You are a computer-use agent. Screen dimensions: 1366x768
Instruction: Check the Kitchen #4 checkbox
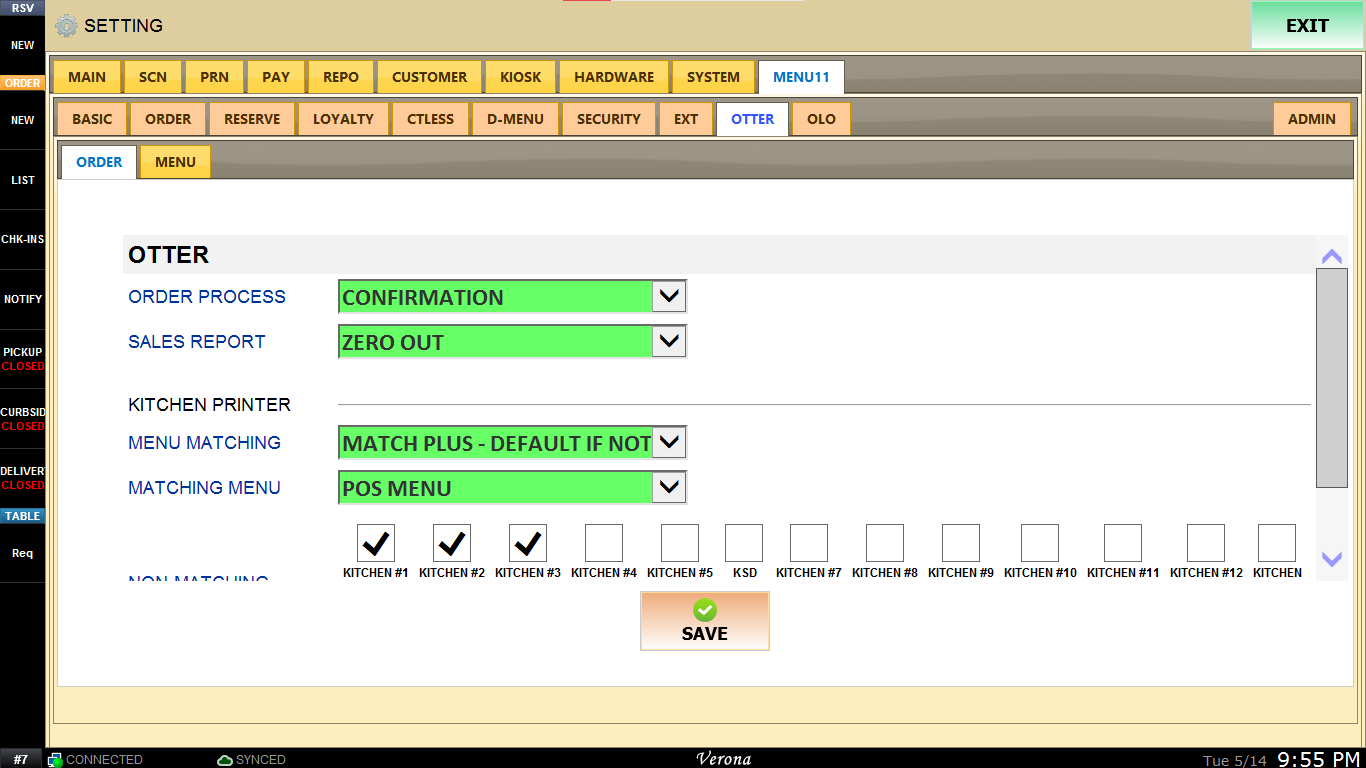[604, 543]
